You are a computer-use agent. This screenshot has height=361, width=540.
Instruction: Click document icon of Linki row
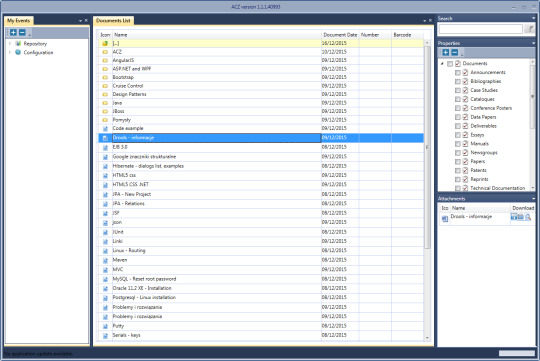point(105,241)
